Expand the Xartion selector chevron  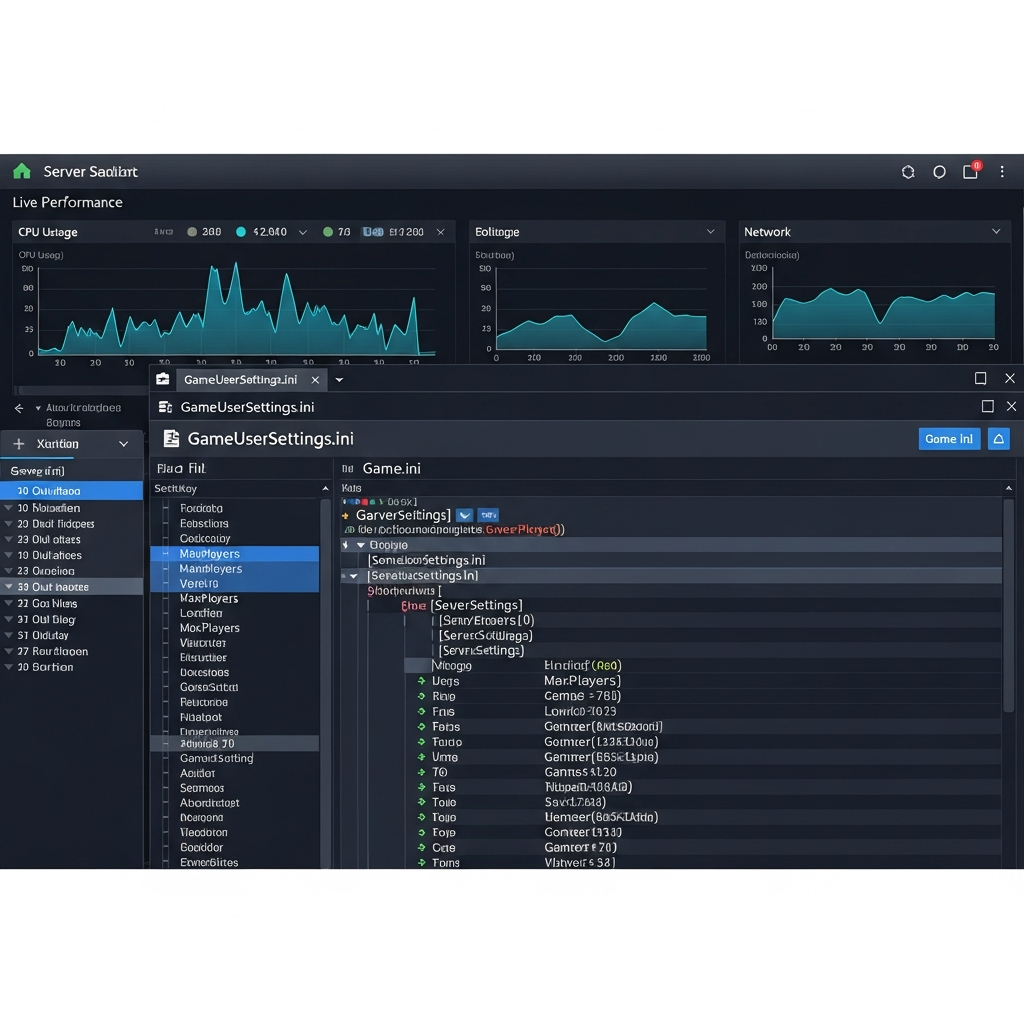[124, 443]
